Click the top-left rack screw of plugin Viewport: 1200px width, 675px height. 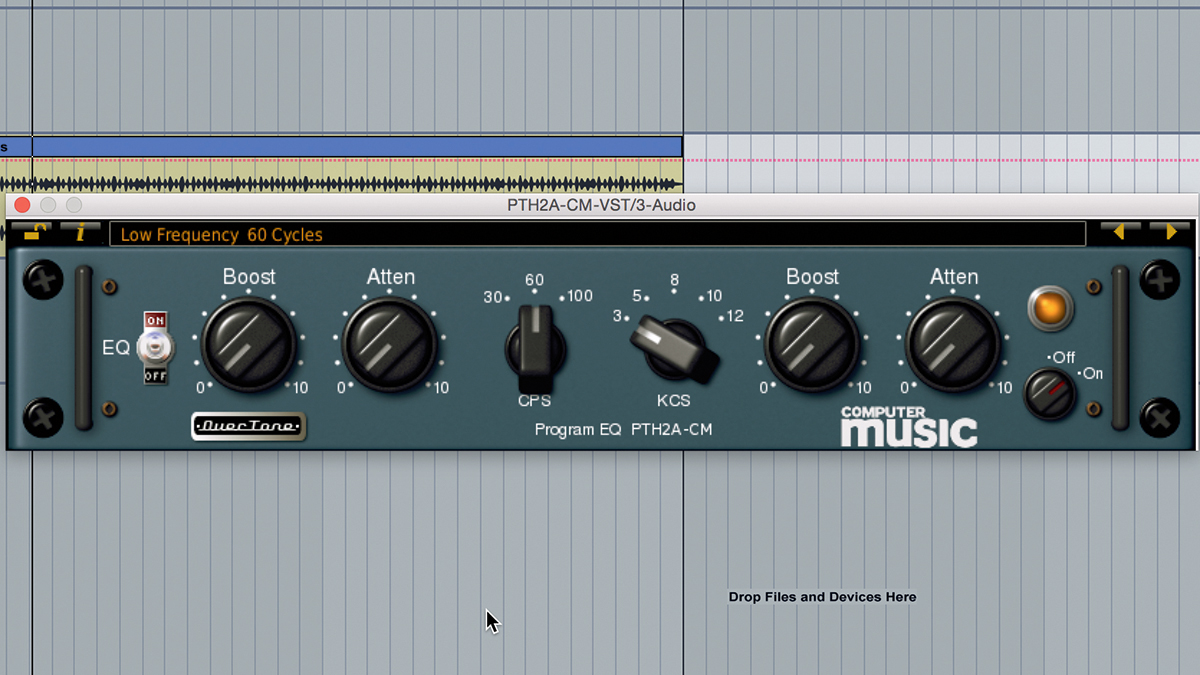coord(43,280)
